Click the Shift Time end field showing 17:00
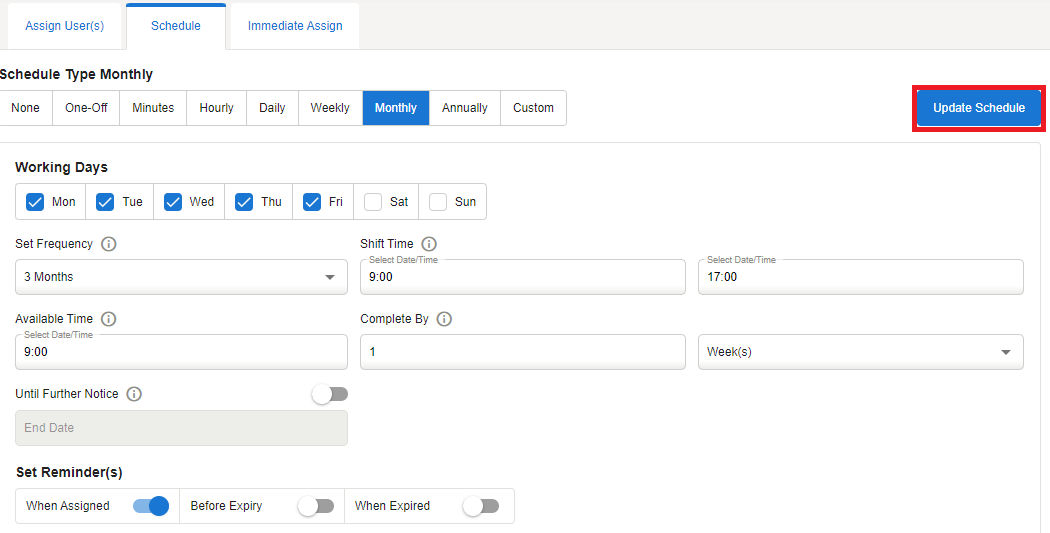The image size is (1050, 533). [x=860, y=277]
